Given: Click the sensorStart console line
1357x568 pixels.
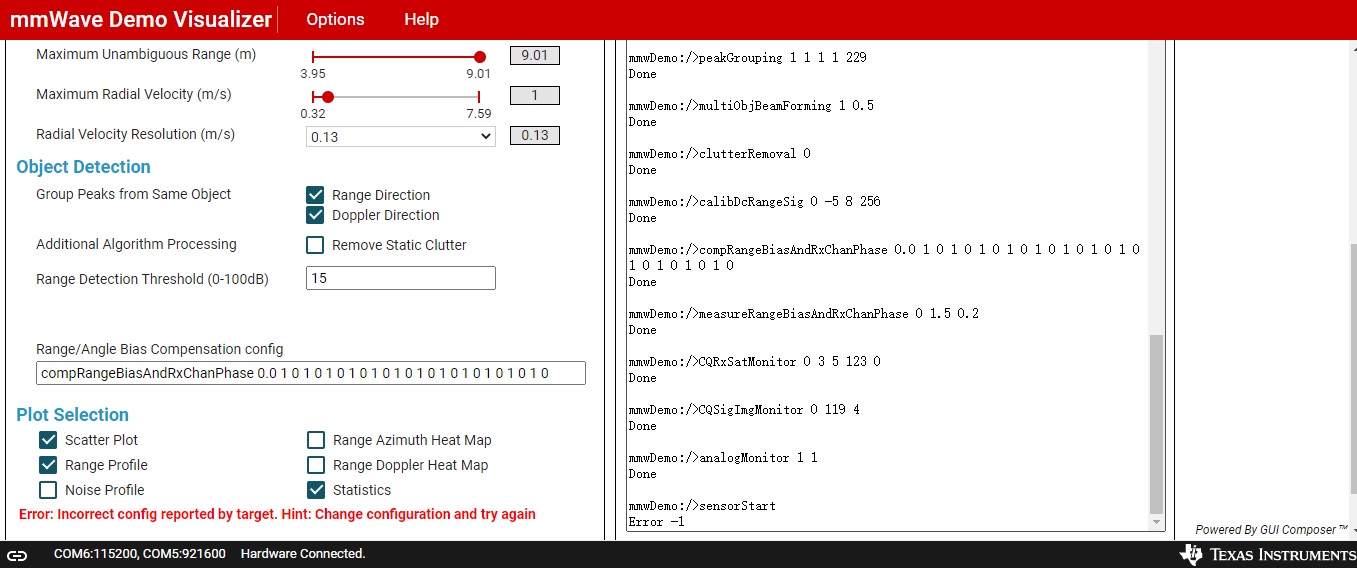Looking at the screenshot, I should pos(702,506).
